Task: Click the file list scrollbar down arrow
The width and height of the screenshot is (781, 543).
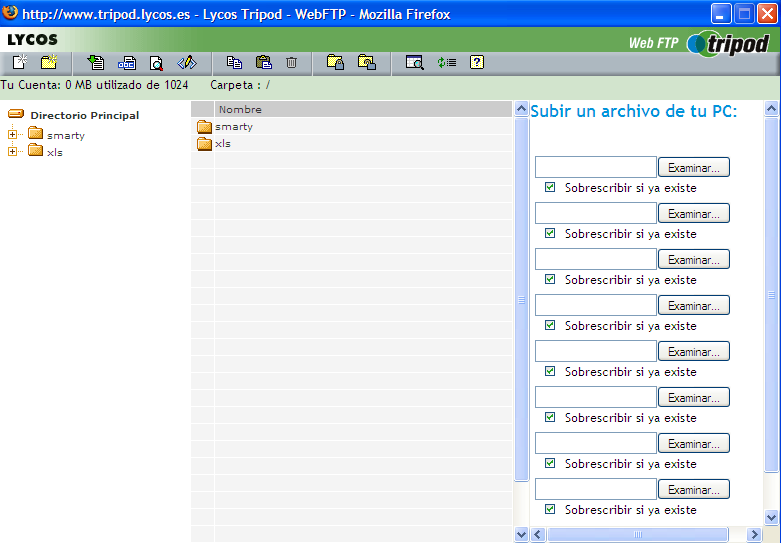Action: (521, 535)
